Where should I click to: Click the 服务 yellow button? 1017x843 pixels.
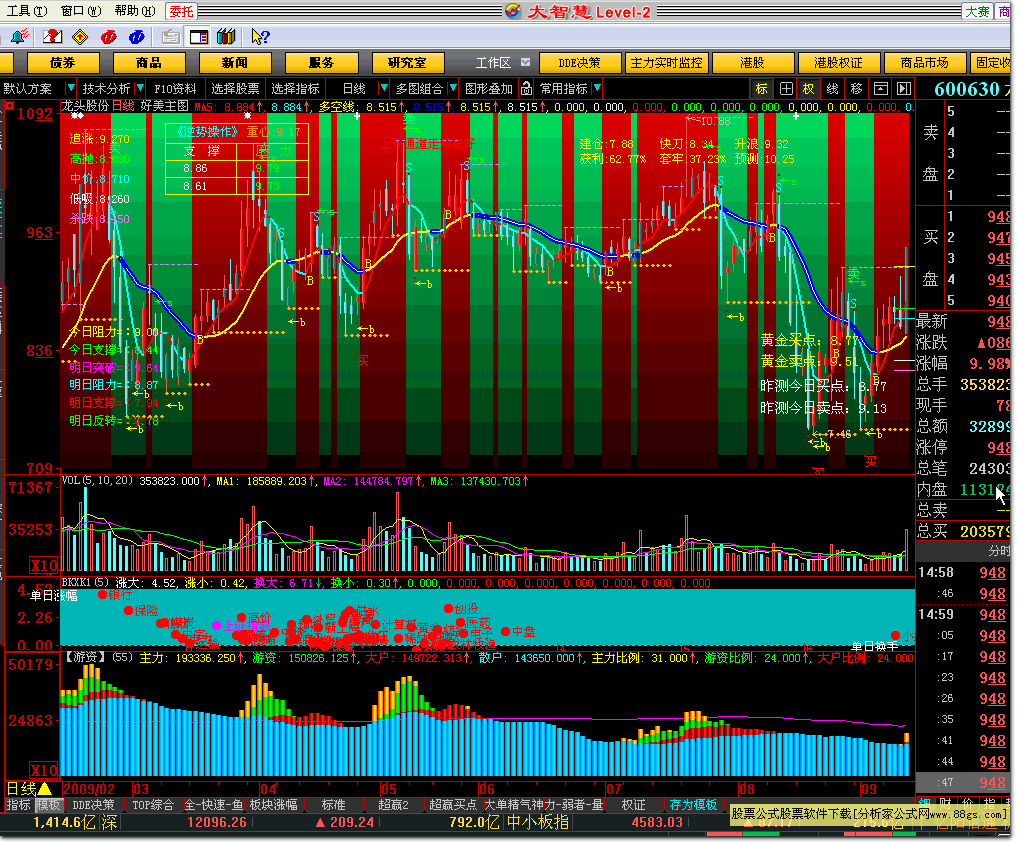(x=321, y=62)
